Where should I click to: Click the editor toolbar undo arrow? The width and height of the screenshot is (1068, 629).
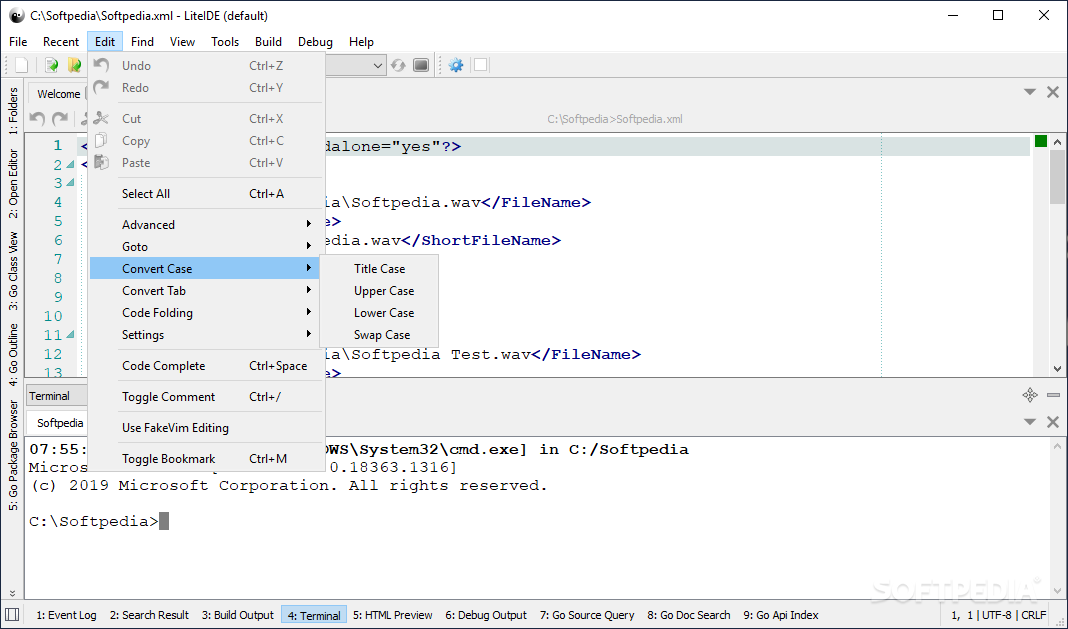tap(37, 119)
